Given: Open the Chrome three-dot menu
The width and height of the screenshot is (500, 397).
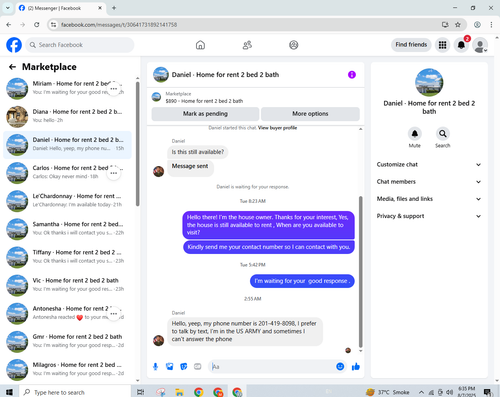Looking at the screenshot, I should [x=491, y=25].
